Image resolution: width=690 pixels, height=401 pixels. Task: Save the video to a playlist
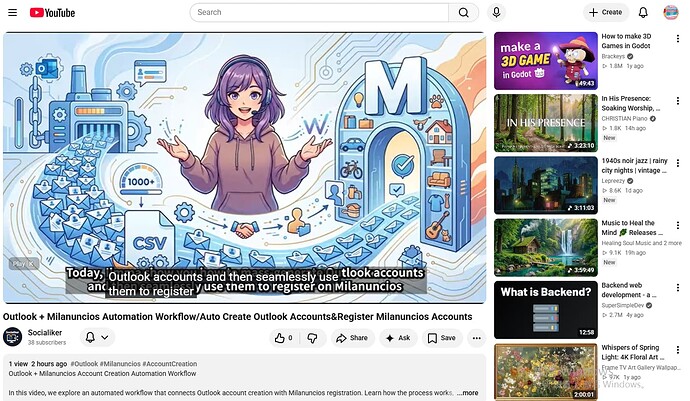point(442,338)
